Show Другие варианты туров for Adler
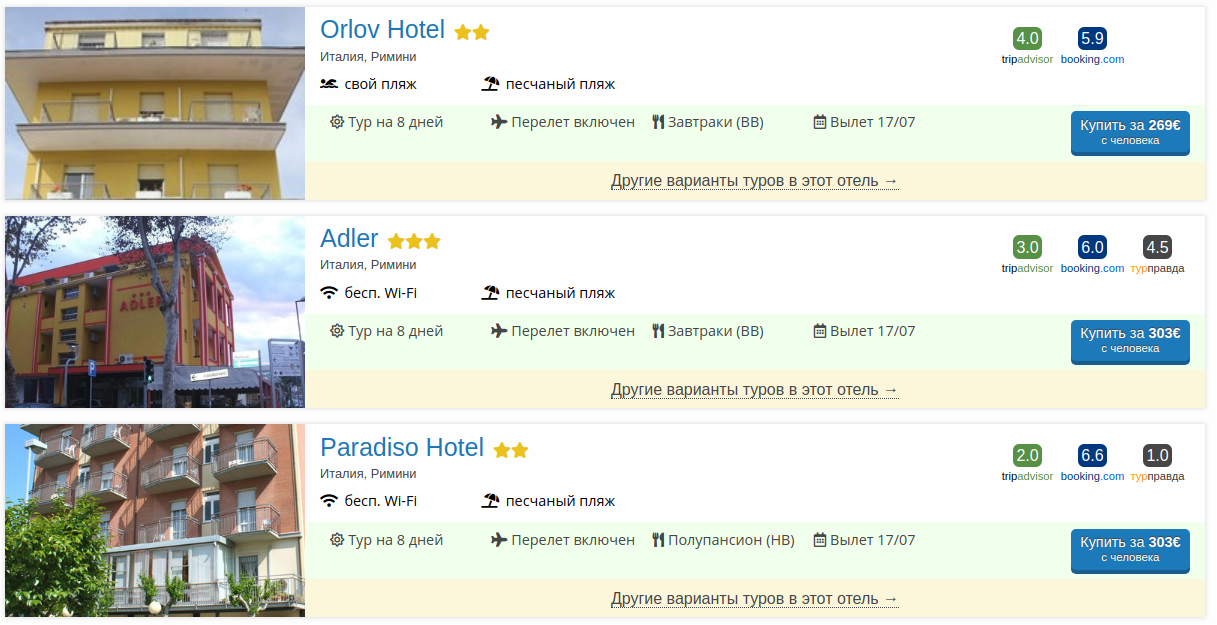This screenshot has height=625, width=1217. tap(754, 390)
